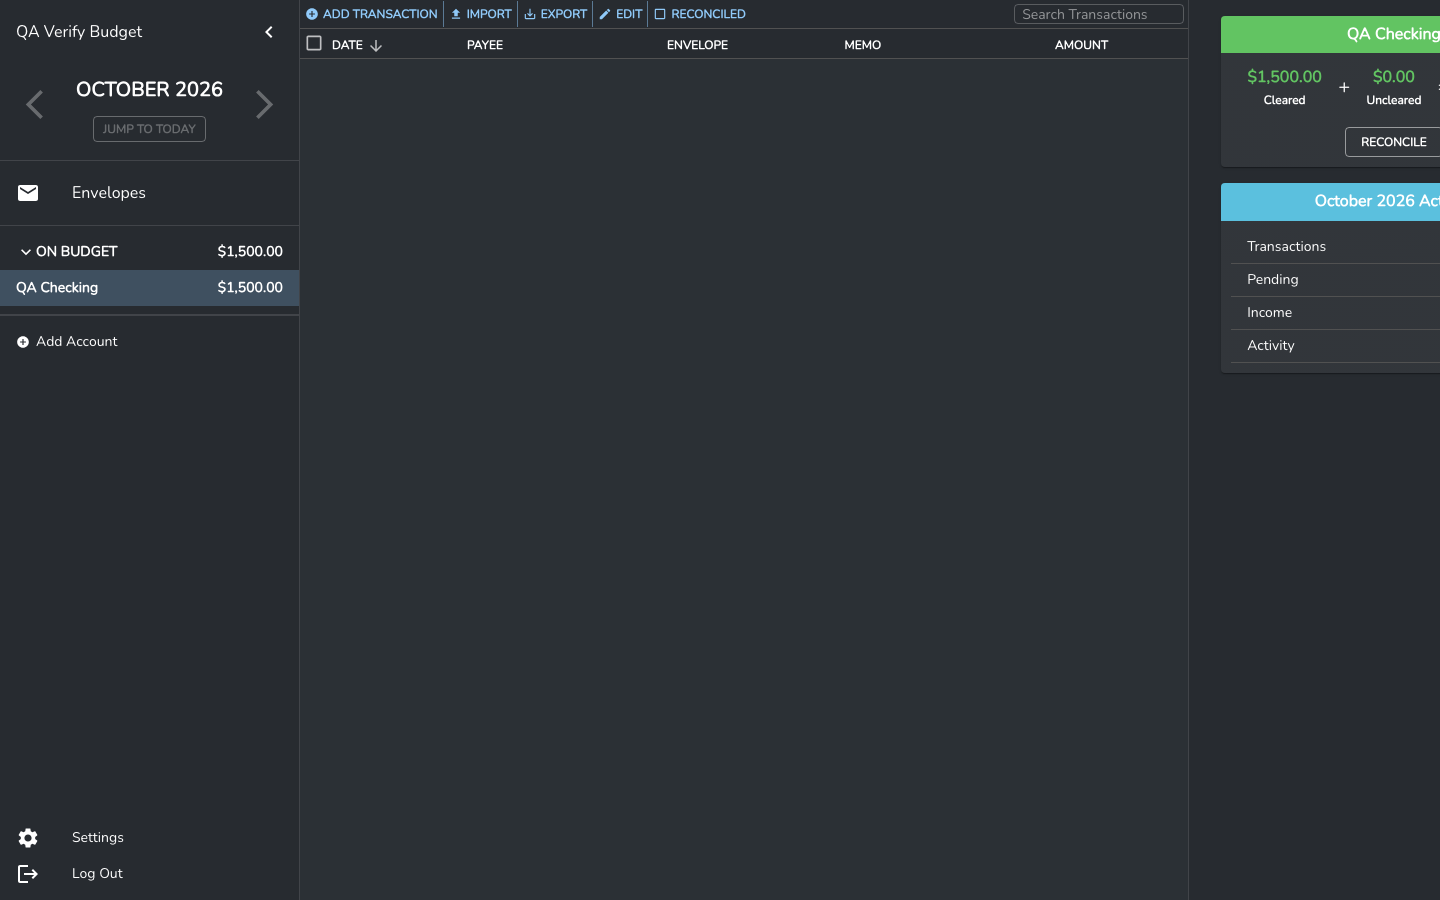The image size is (1440, 900).
Task: Click the Envelopes mail icon
Action: 28,193
